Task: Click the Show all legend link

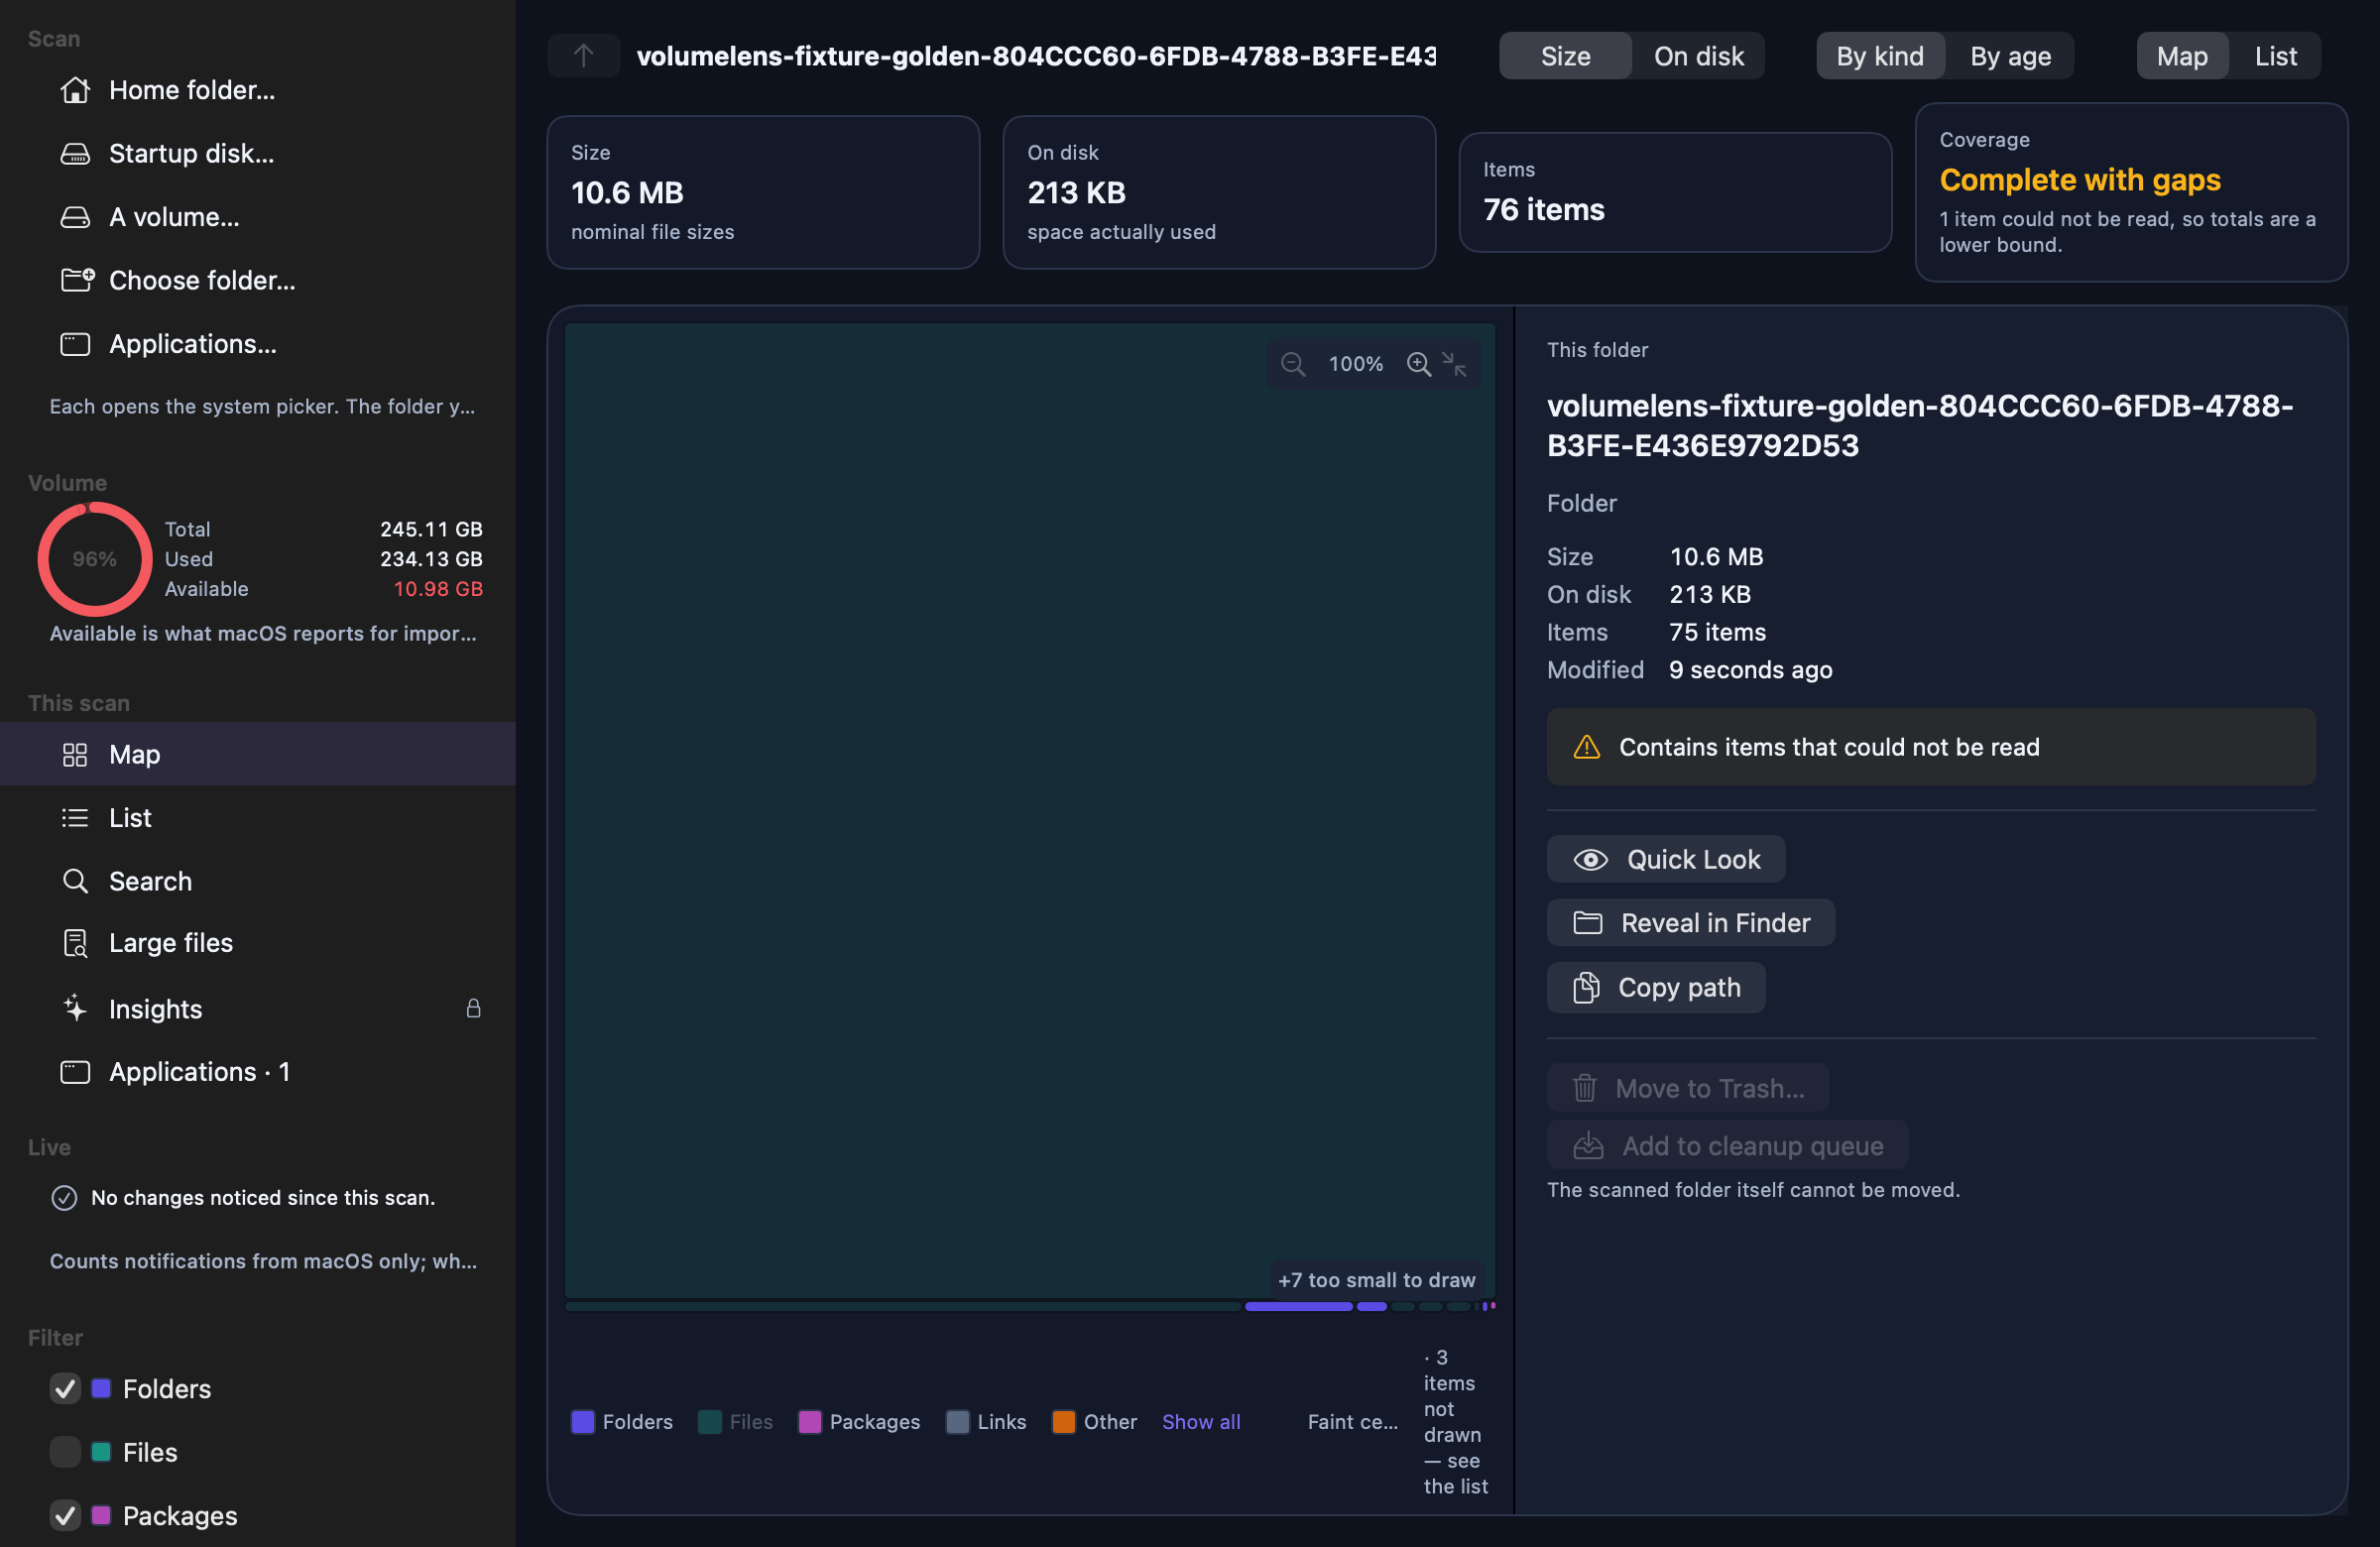Action: coord(1201,1422)
